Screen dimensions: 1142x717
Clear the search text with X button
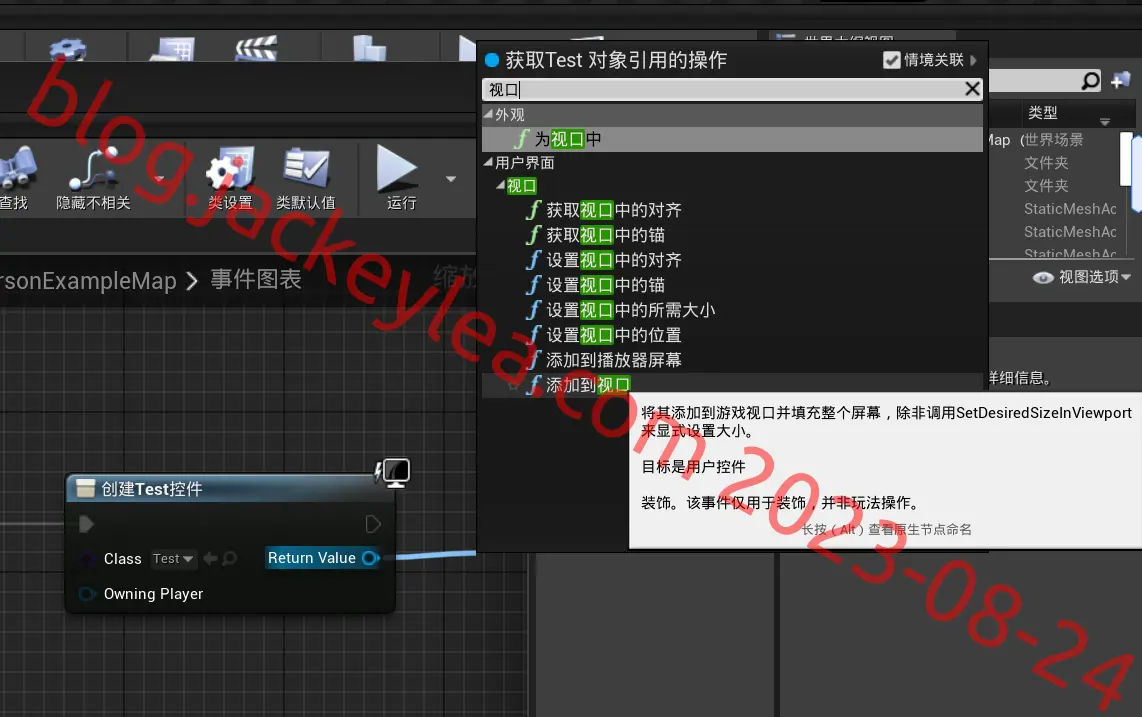tap(972, 89)
